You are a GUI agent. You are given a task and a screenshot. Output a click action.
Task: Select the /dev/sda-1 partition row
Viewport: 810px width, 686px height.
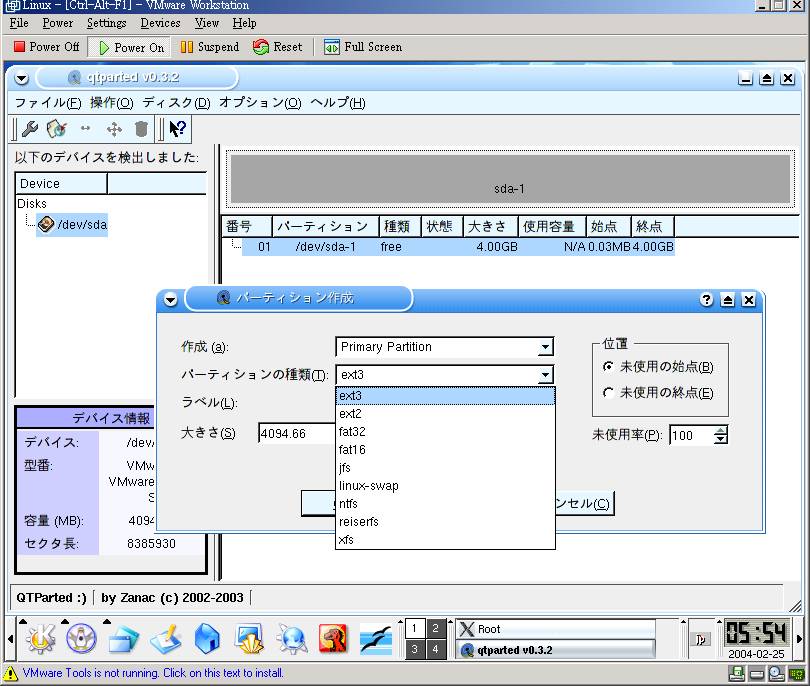click(x=458, y=247)
